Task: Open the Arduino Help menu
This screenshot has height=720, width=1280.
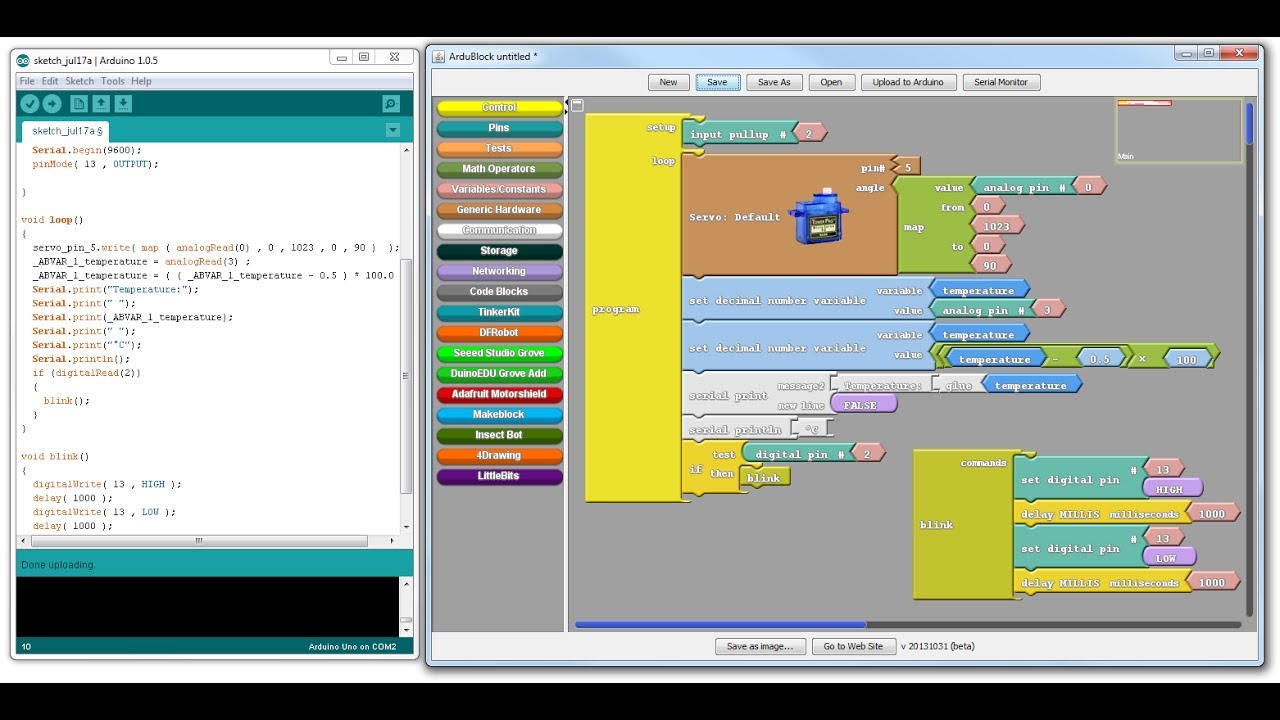Action: click(x=141, y=81)
